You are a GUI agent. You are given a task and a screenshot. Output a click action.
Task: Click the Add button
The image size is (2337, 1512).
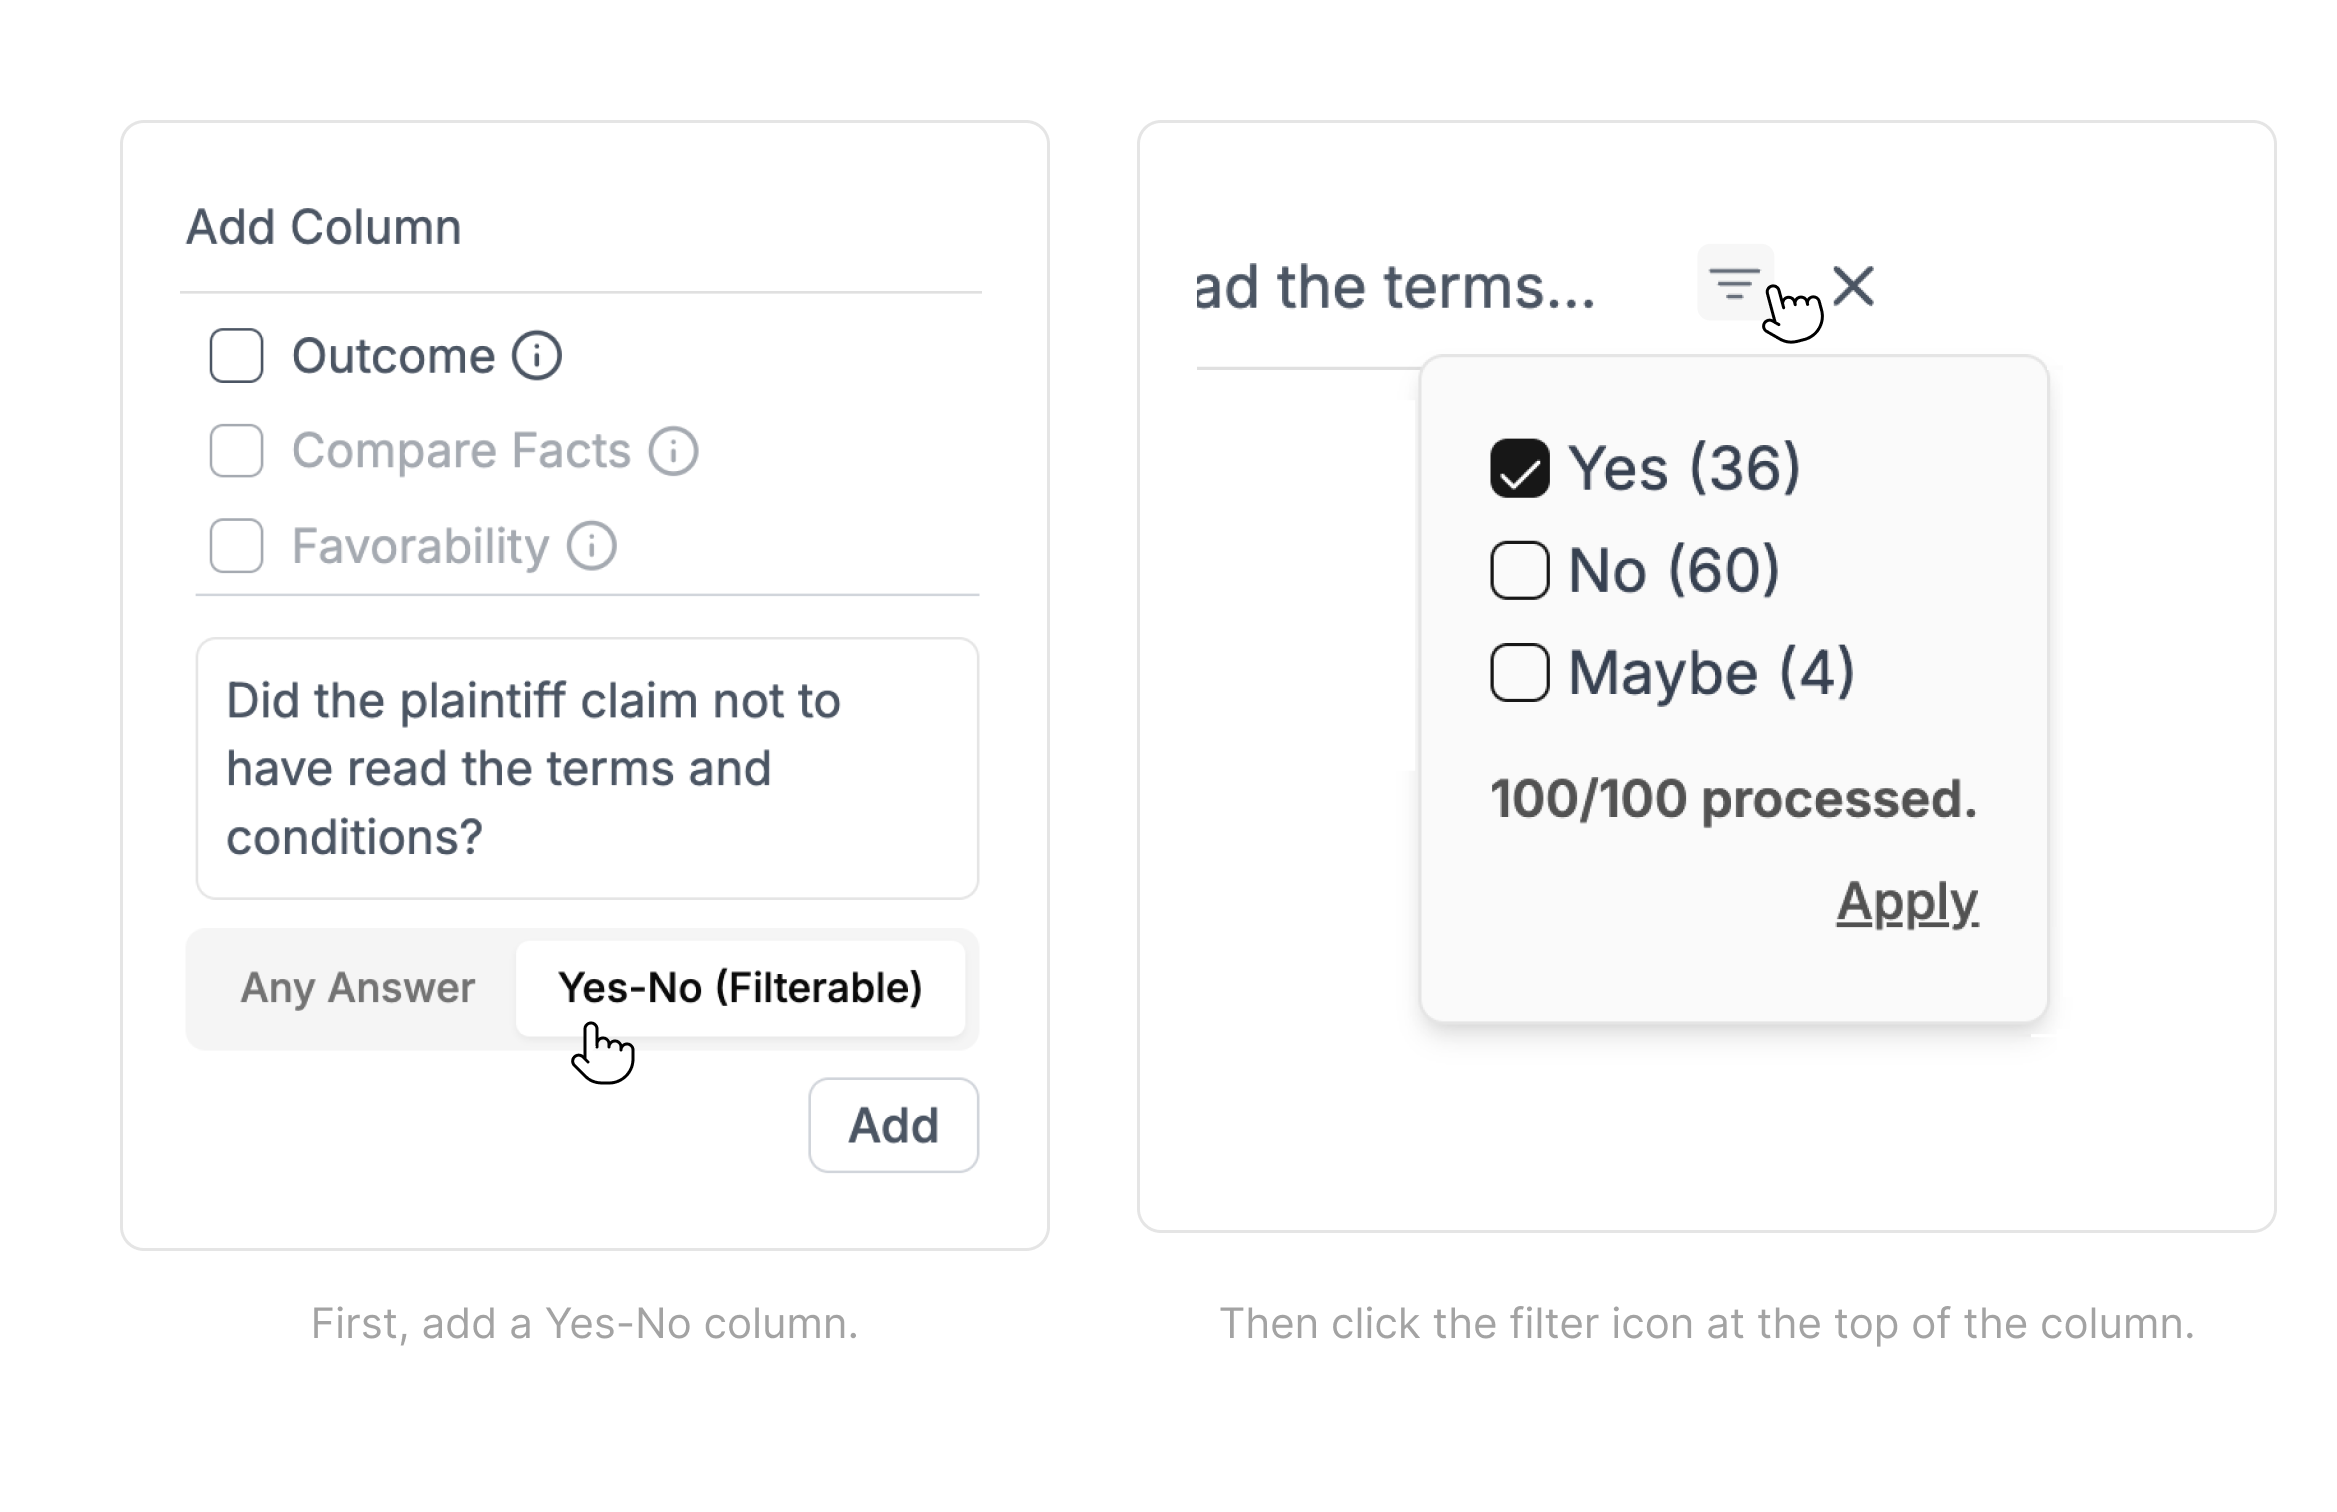point(893,1125)
